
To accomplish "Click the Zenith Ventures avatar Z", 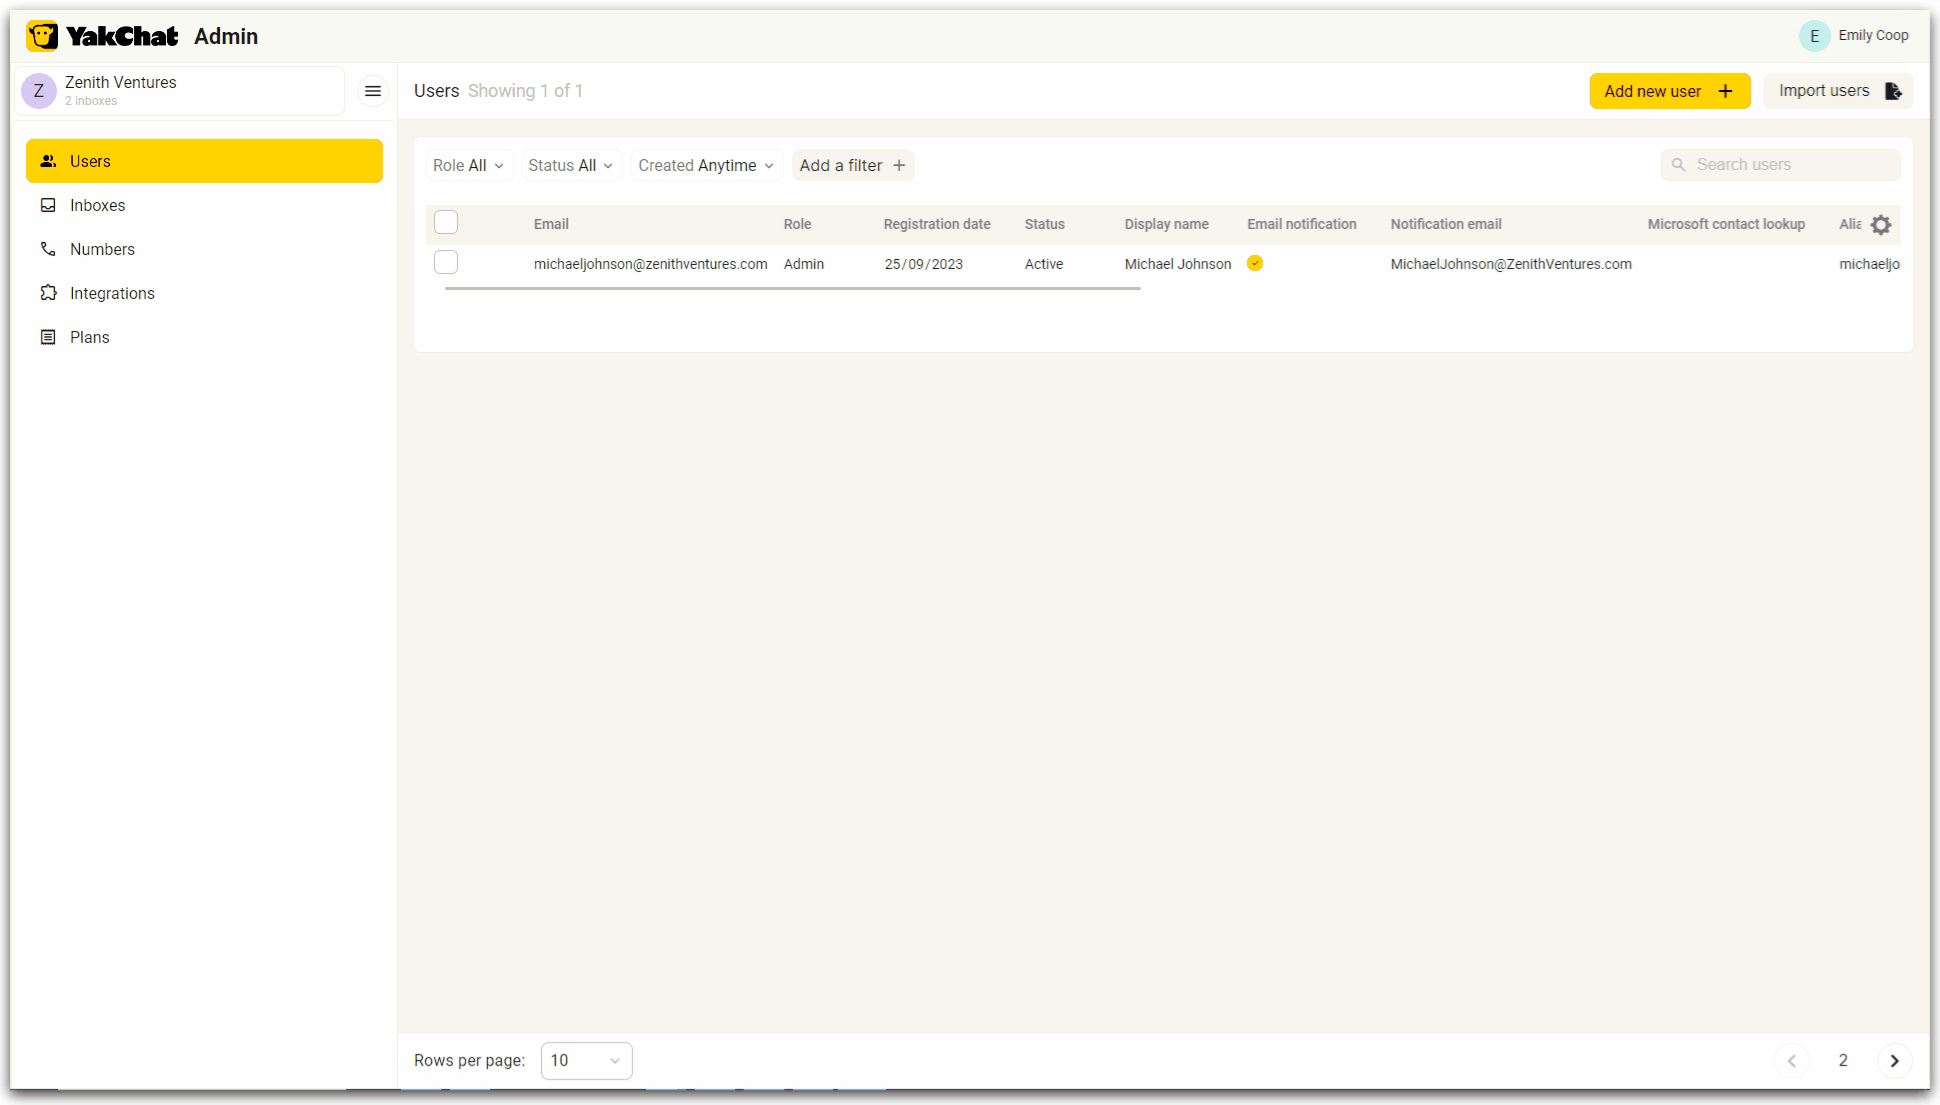I will [39, 91].
